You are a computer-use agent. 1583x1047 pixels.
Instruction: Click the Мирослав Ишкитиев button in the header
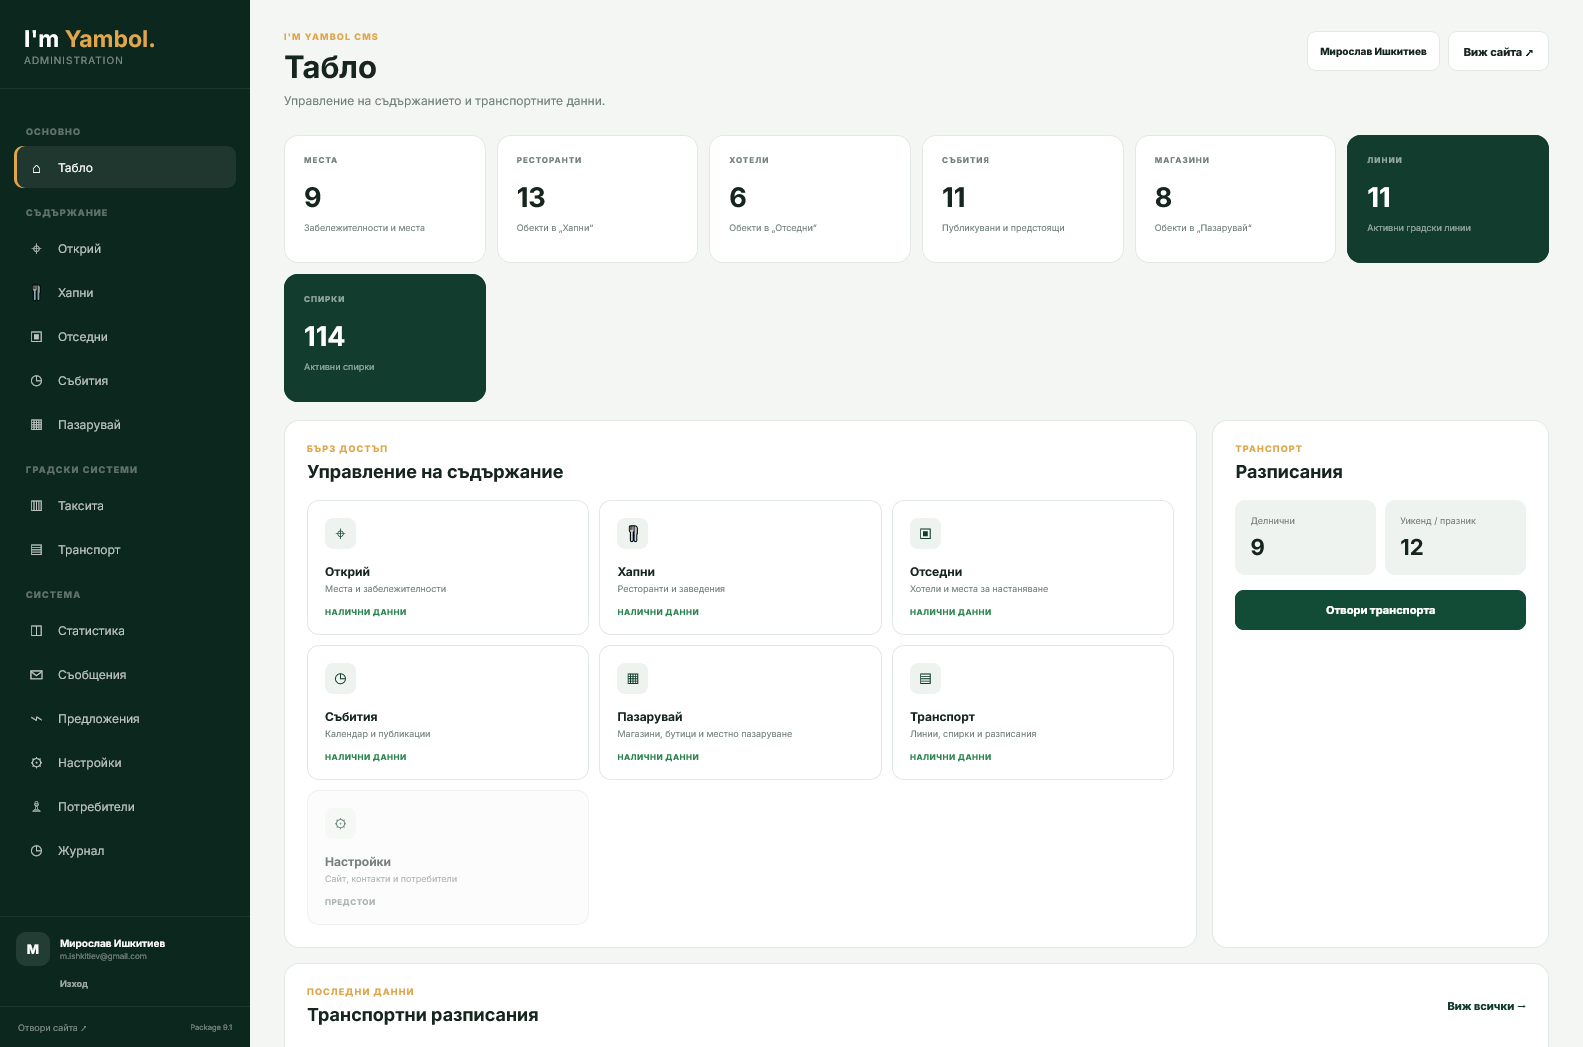[1373, 51]
